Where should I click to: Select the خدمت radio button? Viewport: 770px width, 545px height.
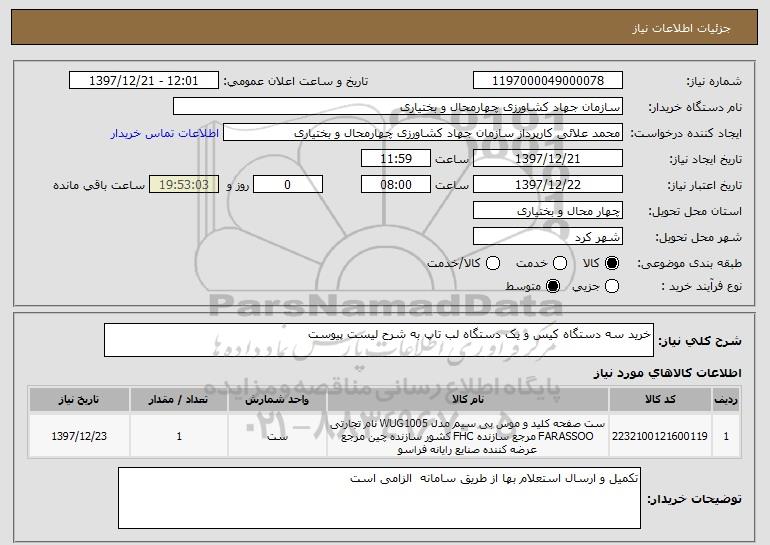click(x=559, y=264)
